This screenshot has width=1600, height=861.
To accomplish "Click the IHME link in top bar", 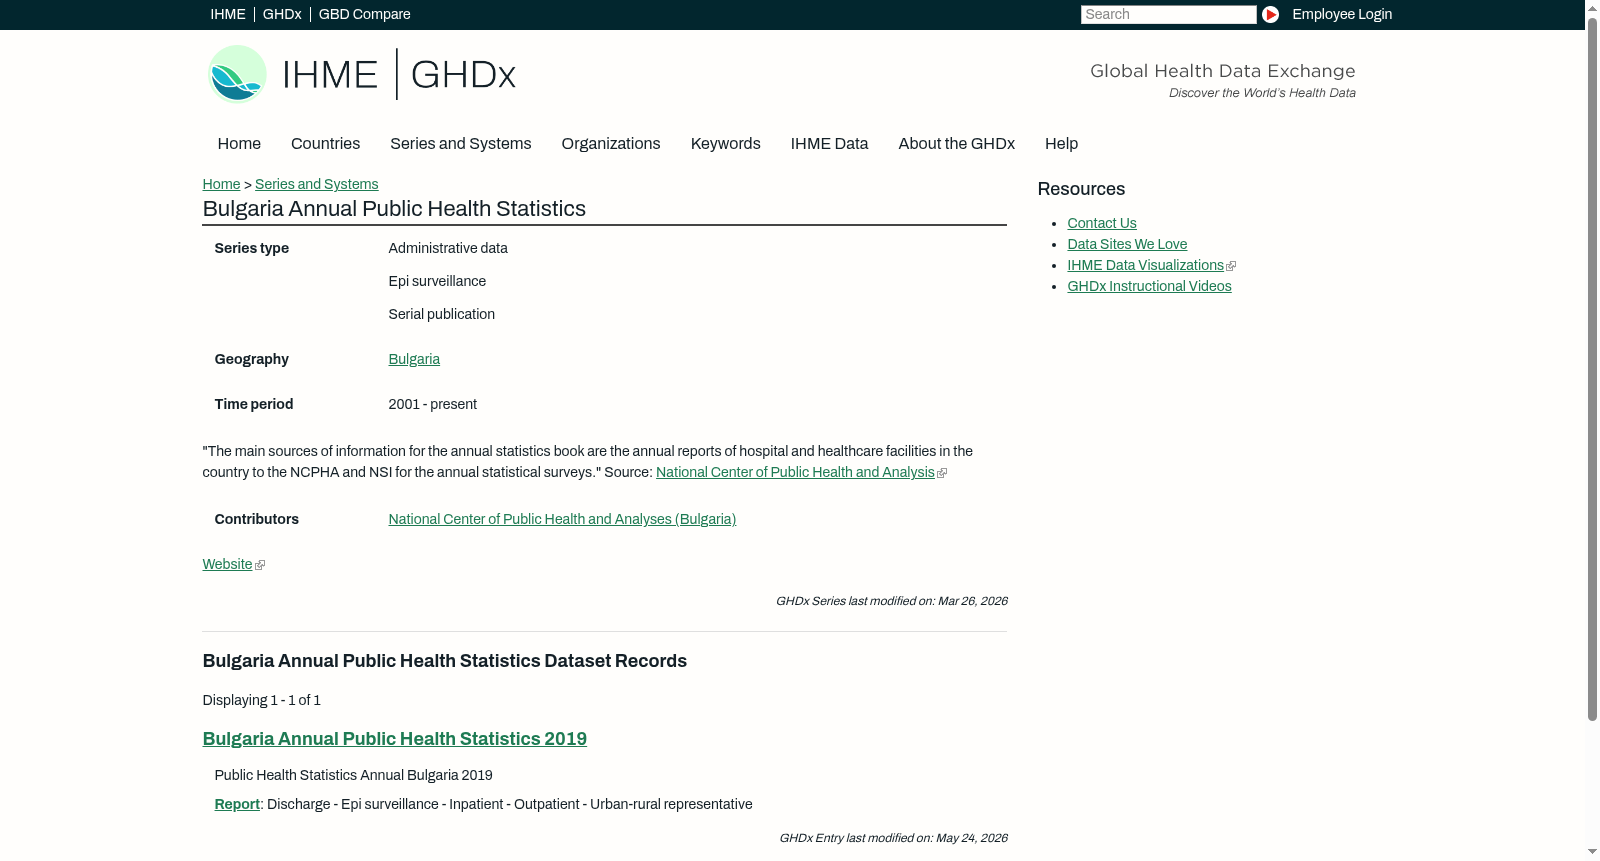I will coord(228,14).
